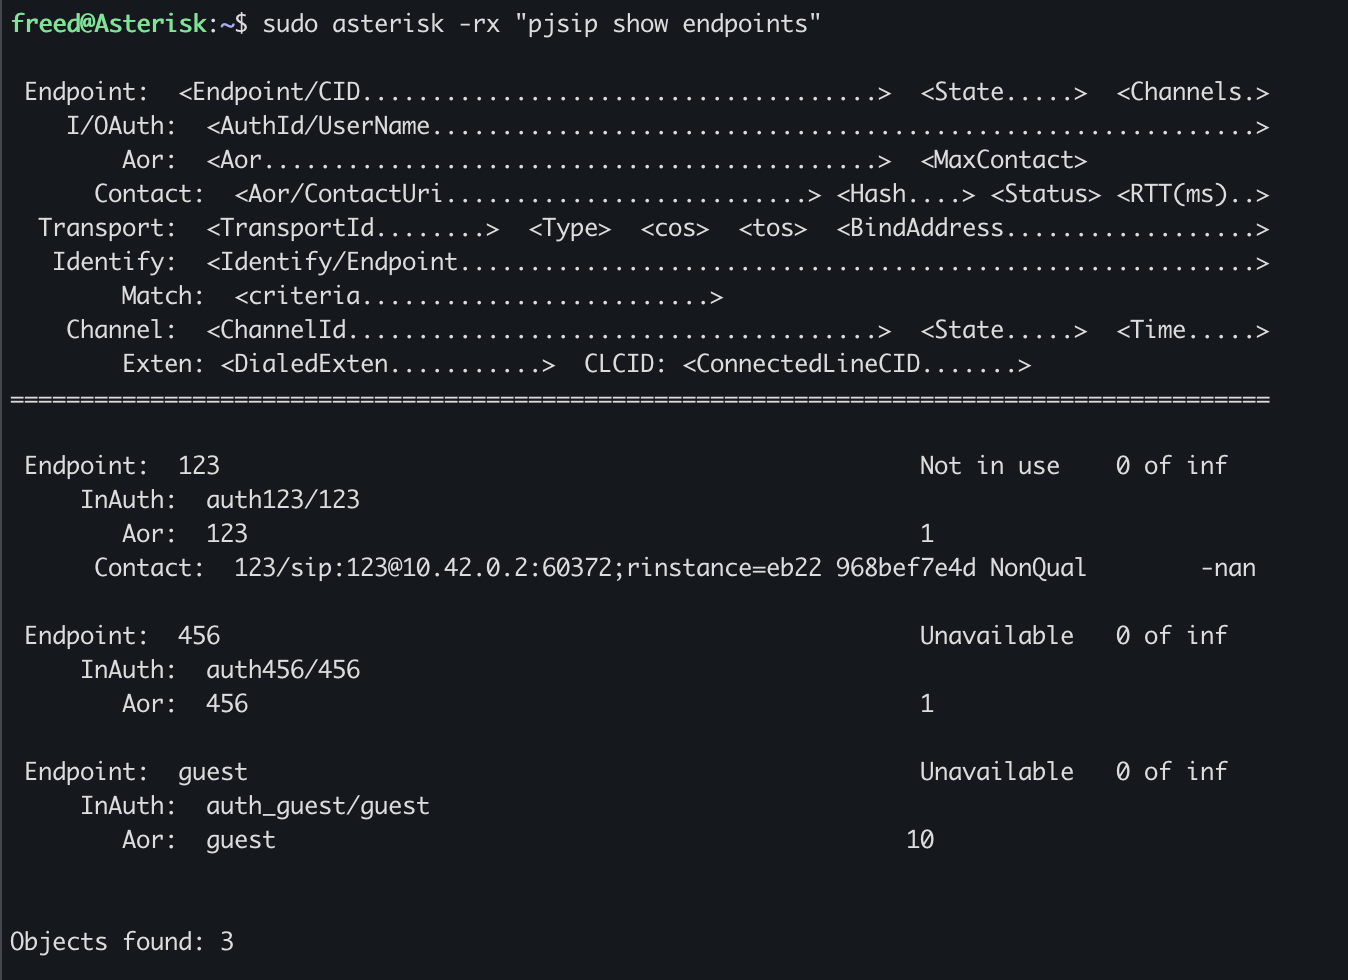Viewport: 1348px width, 980px height.
Task: Click endpoint name "456" in the Endpoint row
Action: tap(199, 636)
